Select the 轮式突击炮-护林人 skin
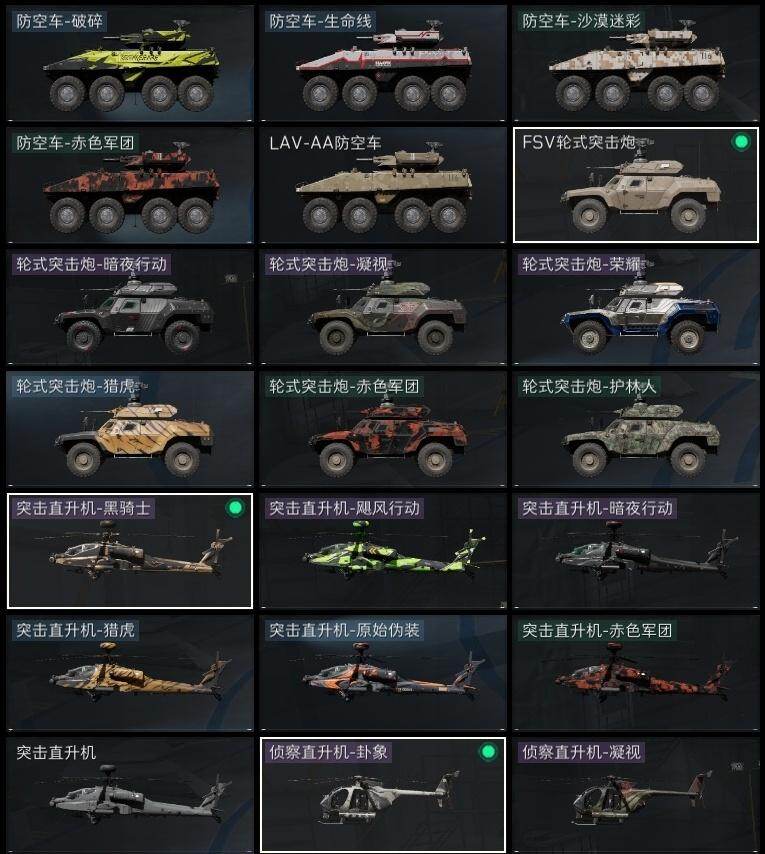 (636, 429)
